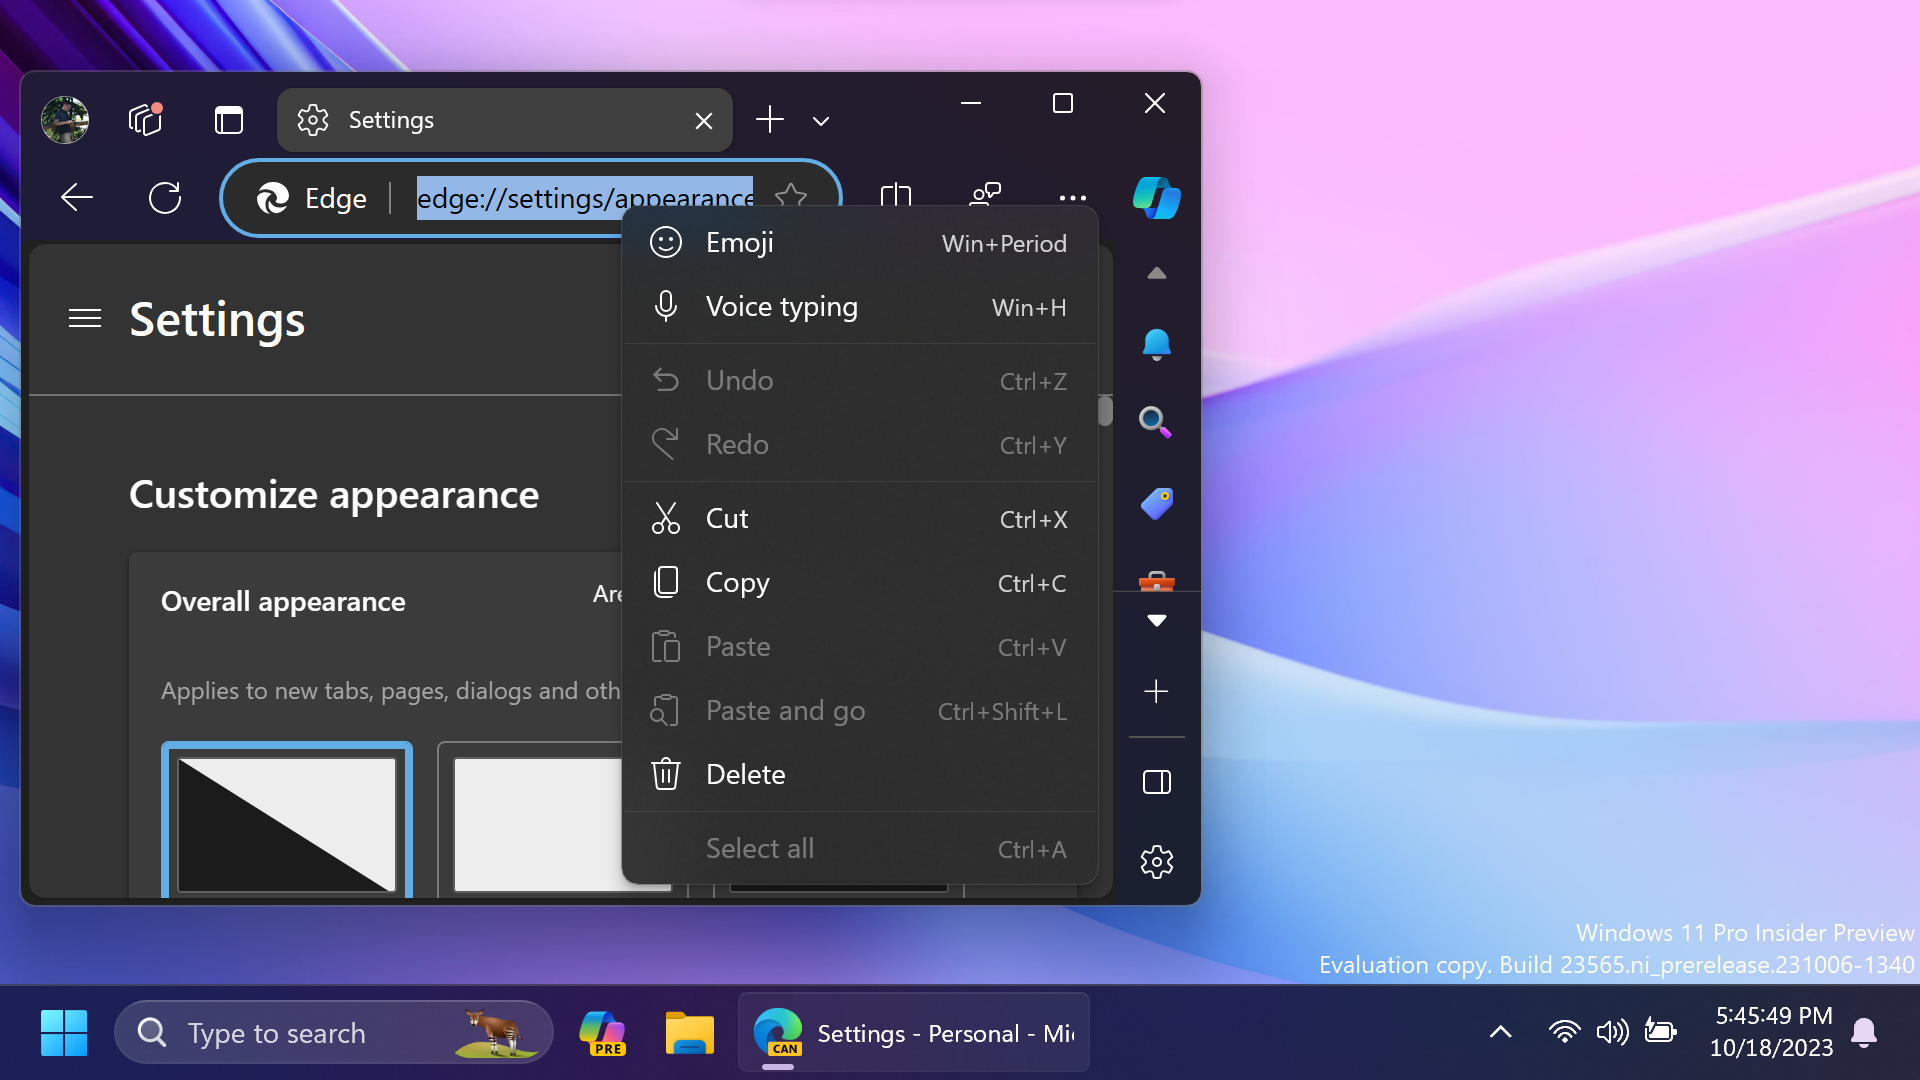Expand the tab list dropdown chevron

820,120
